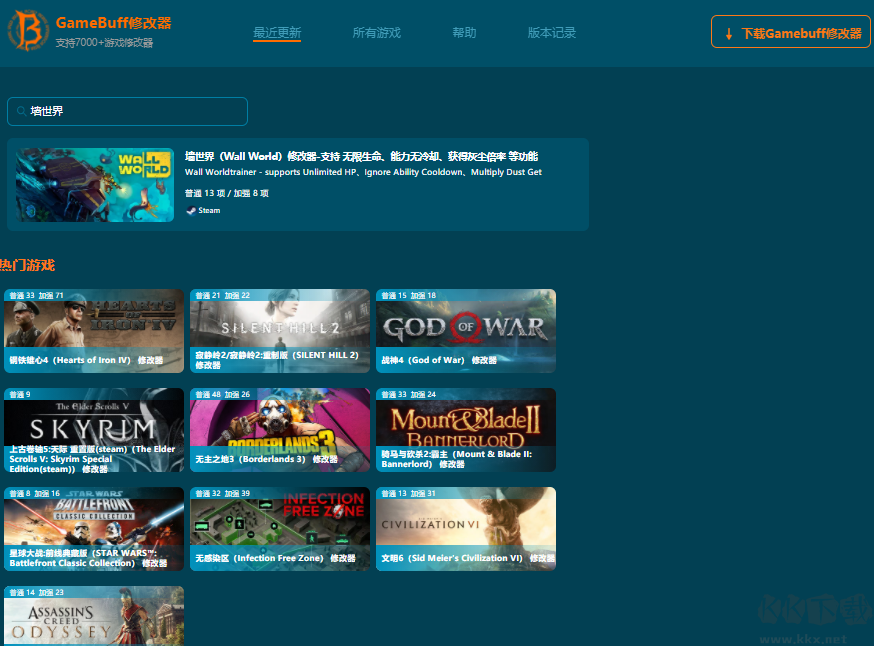Viewport: 874px width, 646px height.
Task: Open the Wall World cover thumbnail
Action: click(x=95, y=185)
